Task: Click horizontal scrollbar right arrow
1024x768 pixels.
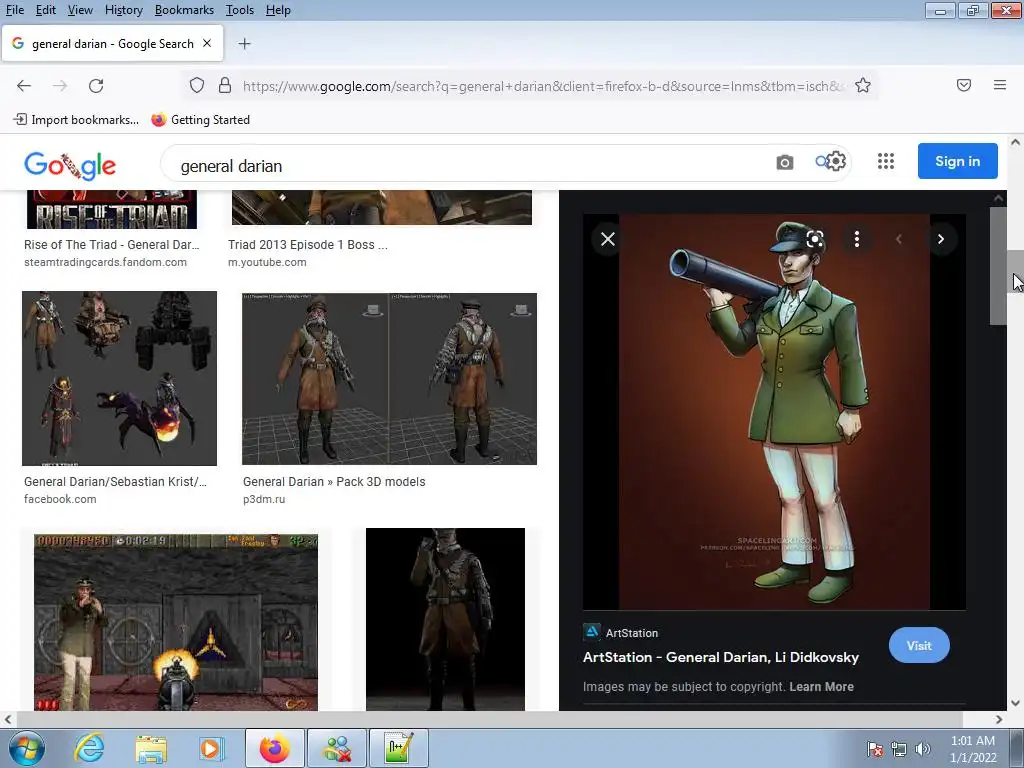Action: [x=999, y=719]
